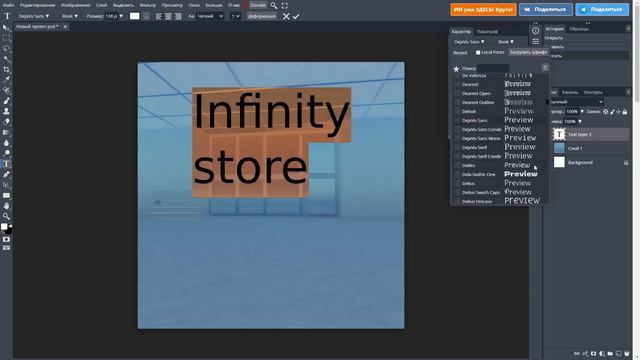Open the Изображение menu
Screen dimensions: 640x360
pos(76,5)
